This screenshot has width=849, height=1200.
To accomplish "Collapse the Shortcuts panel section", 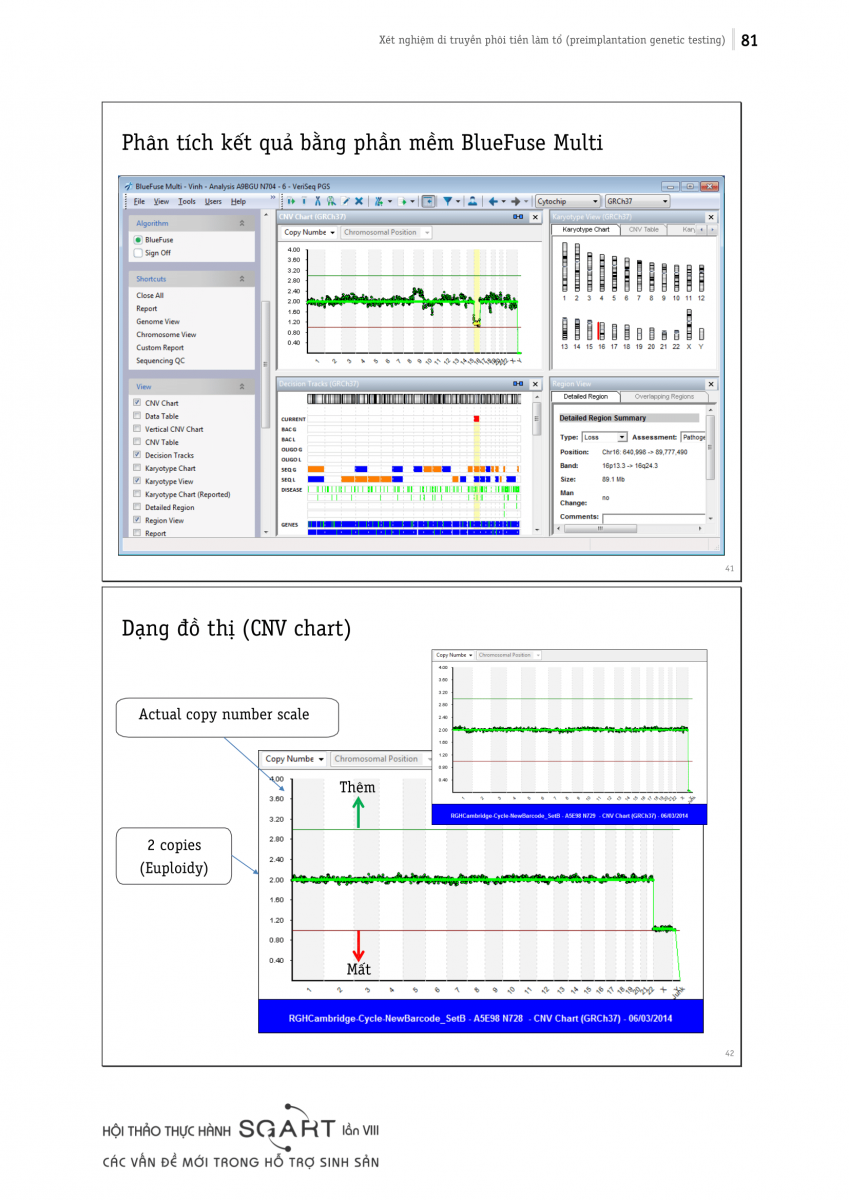I will point(241,279).
